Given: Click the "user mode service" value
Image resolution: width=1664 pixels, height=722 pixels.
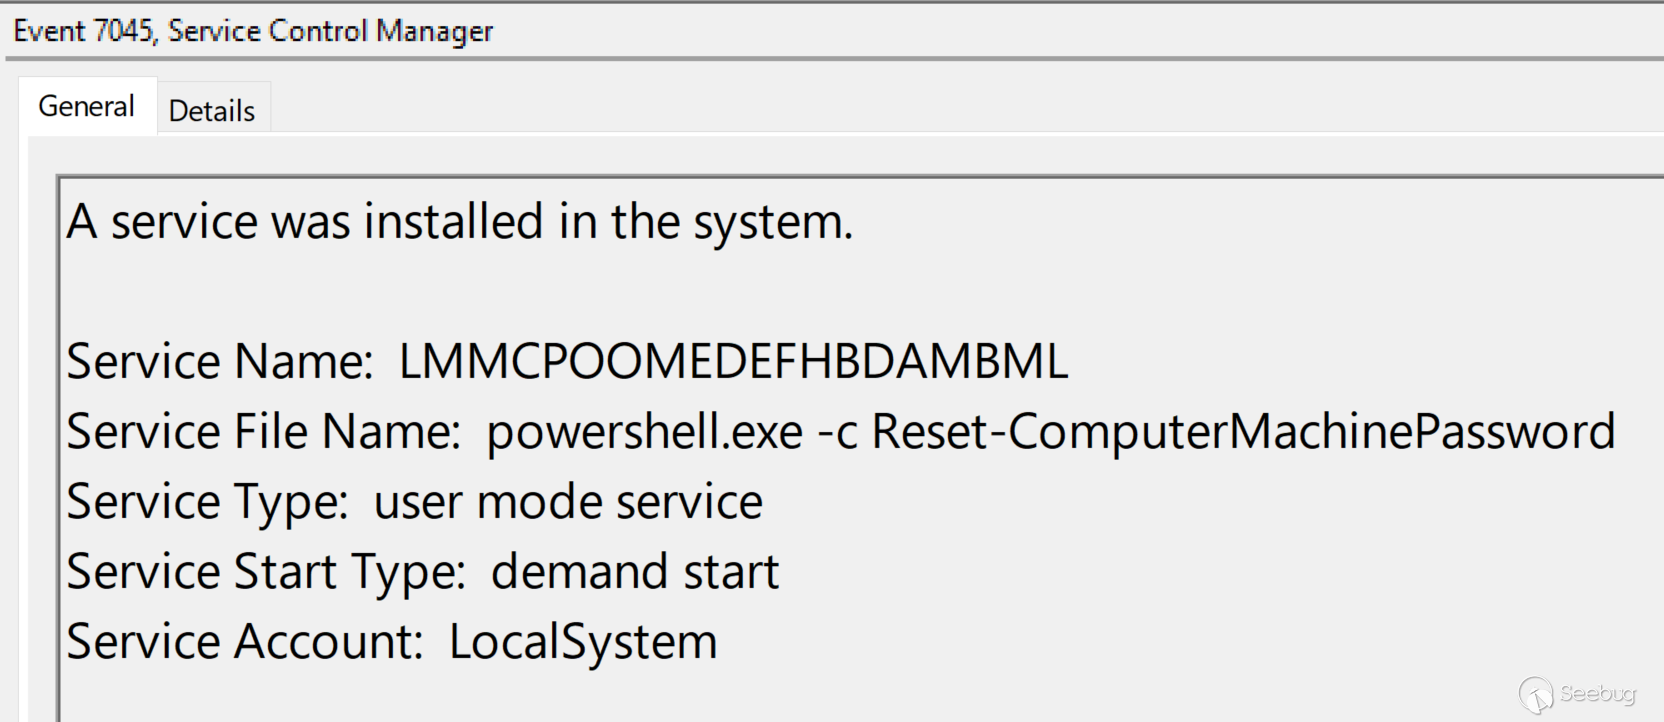Looking at the screenshot, I should pyautogui.click(x=567, y=501).
